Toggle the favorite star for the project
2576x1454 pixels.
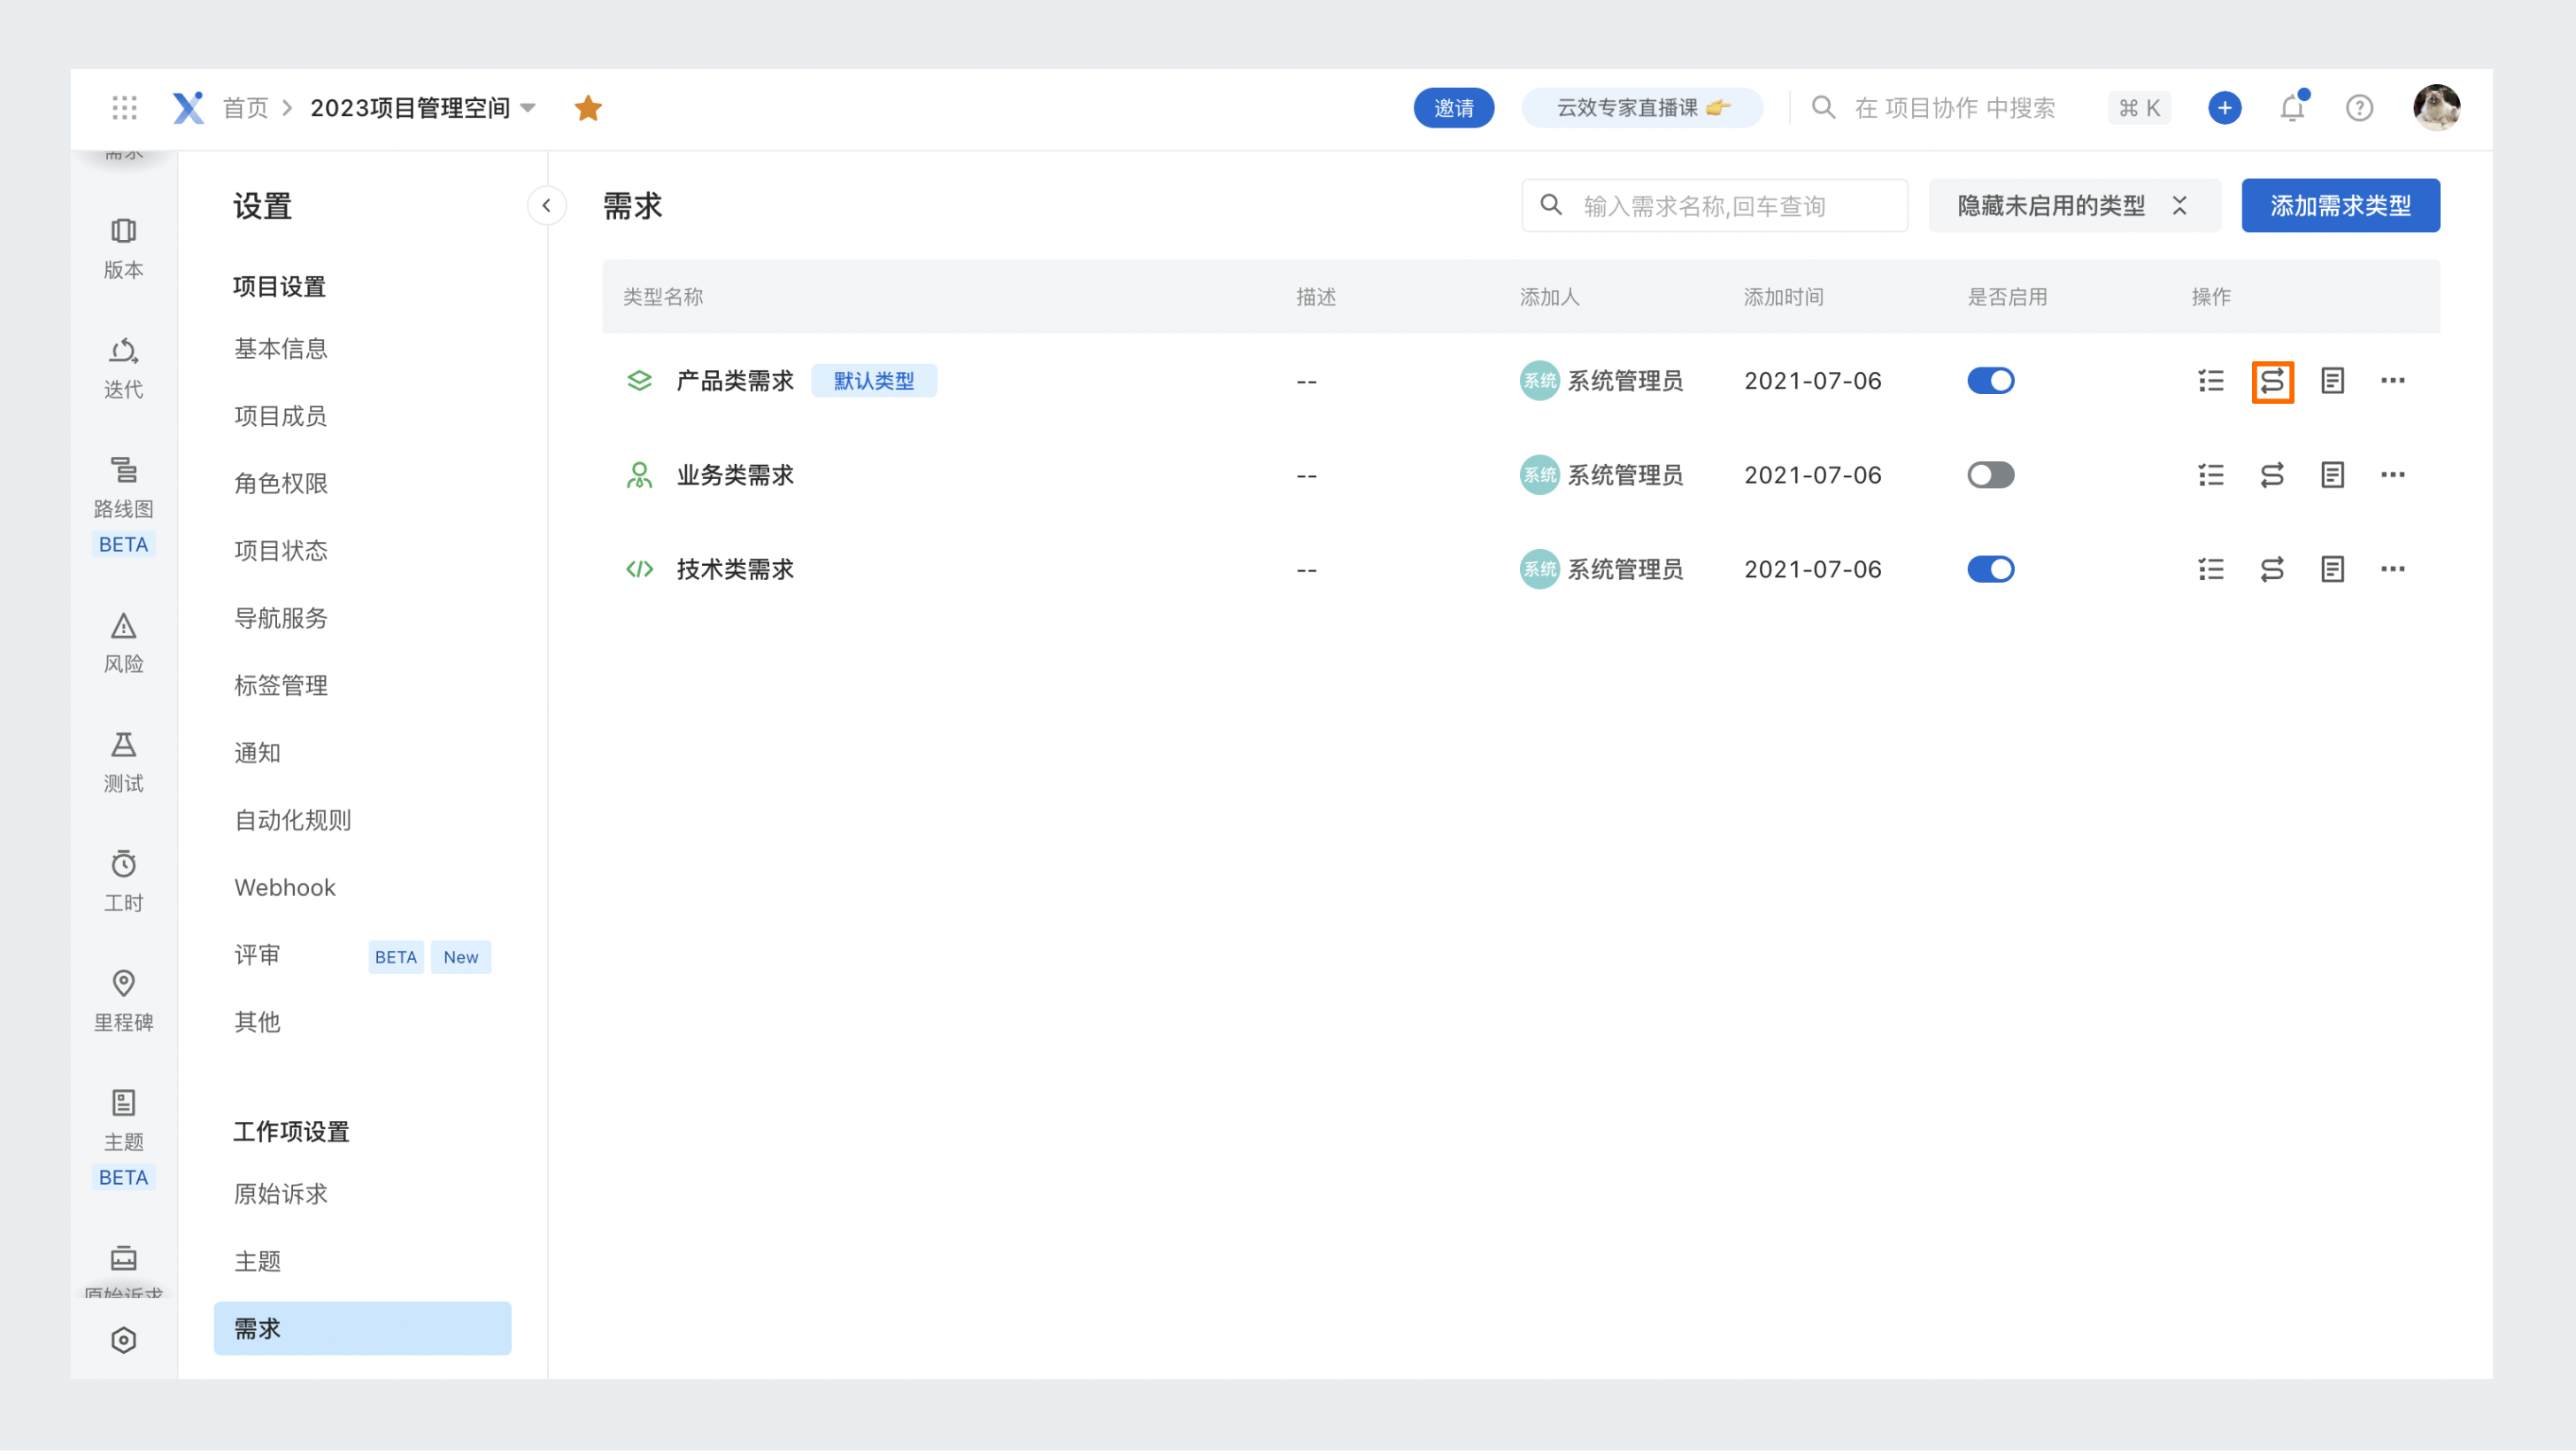588,108
